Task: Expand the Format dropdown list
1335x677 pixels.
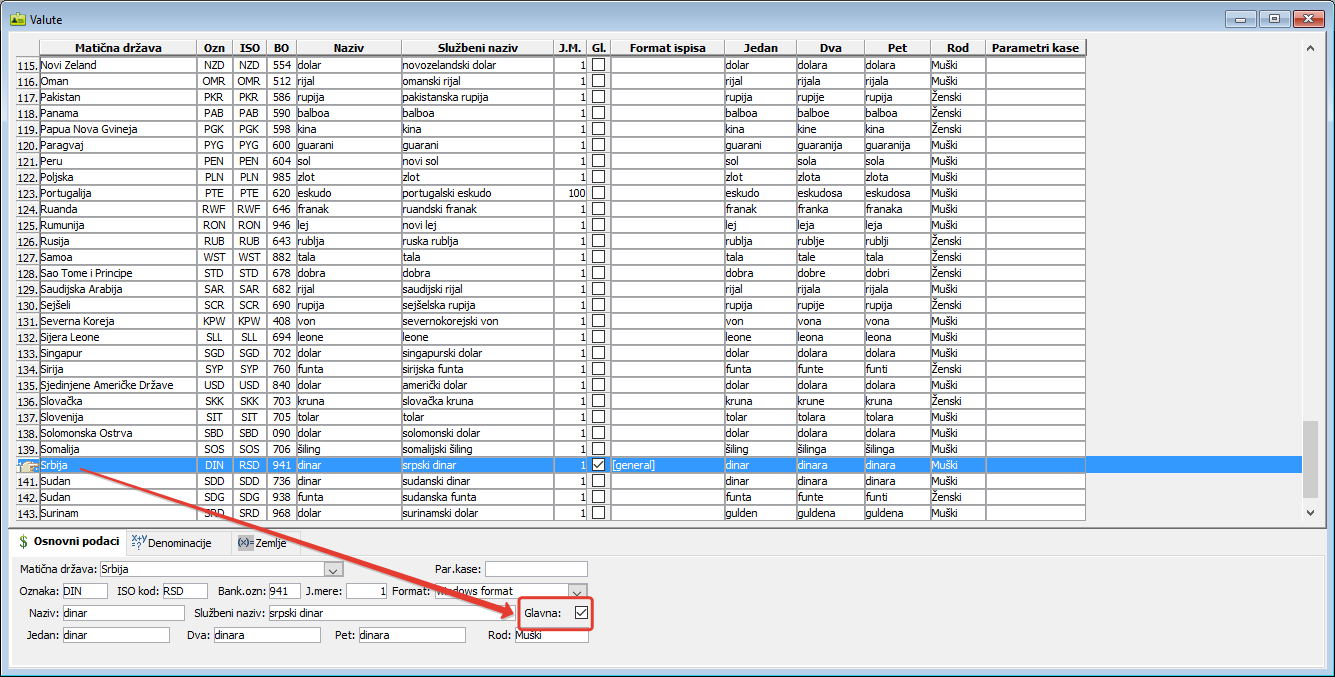Action: click(577, 591)
